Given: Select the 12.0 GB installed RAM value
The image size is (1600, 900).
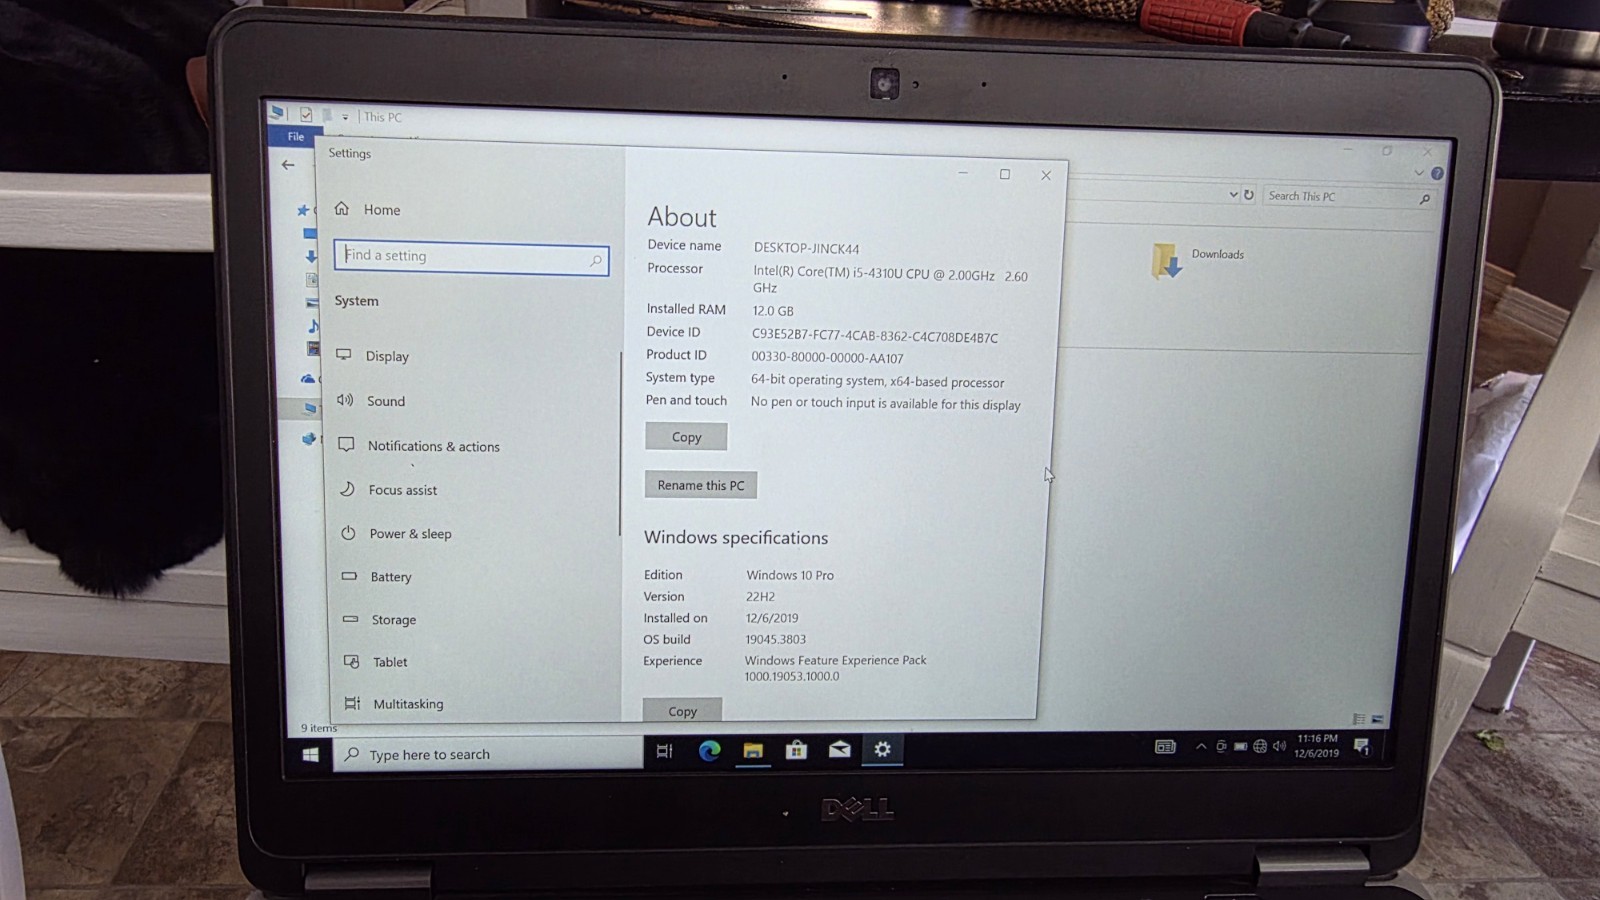Looking at the screenshot, I should (x=773, y=311).
